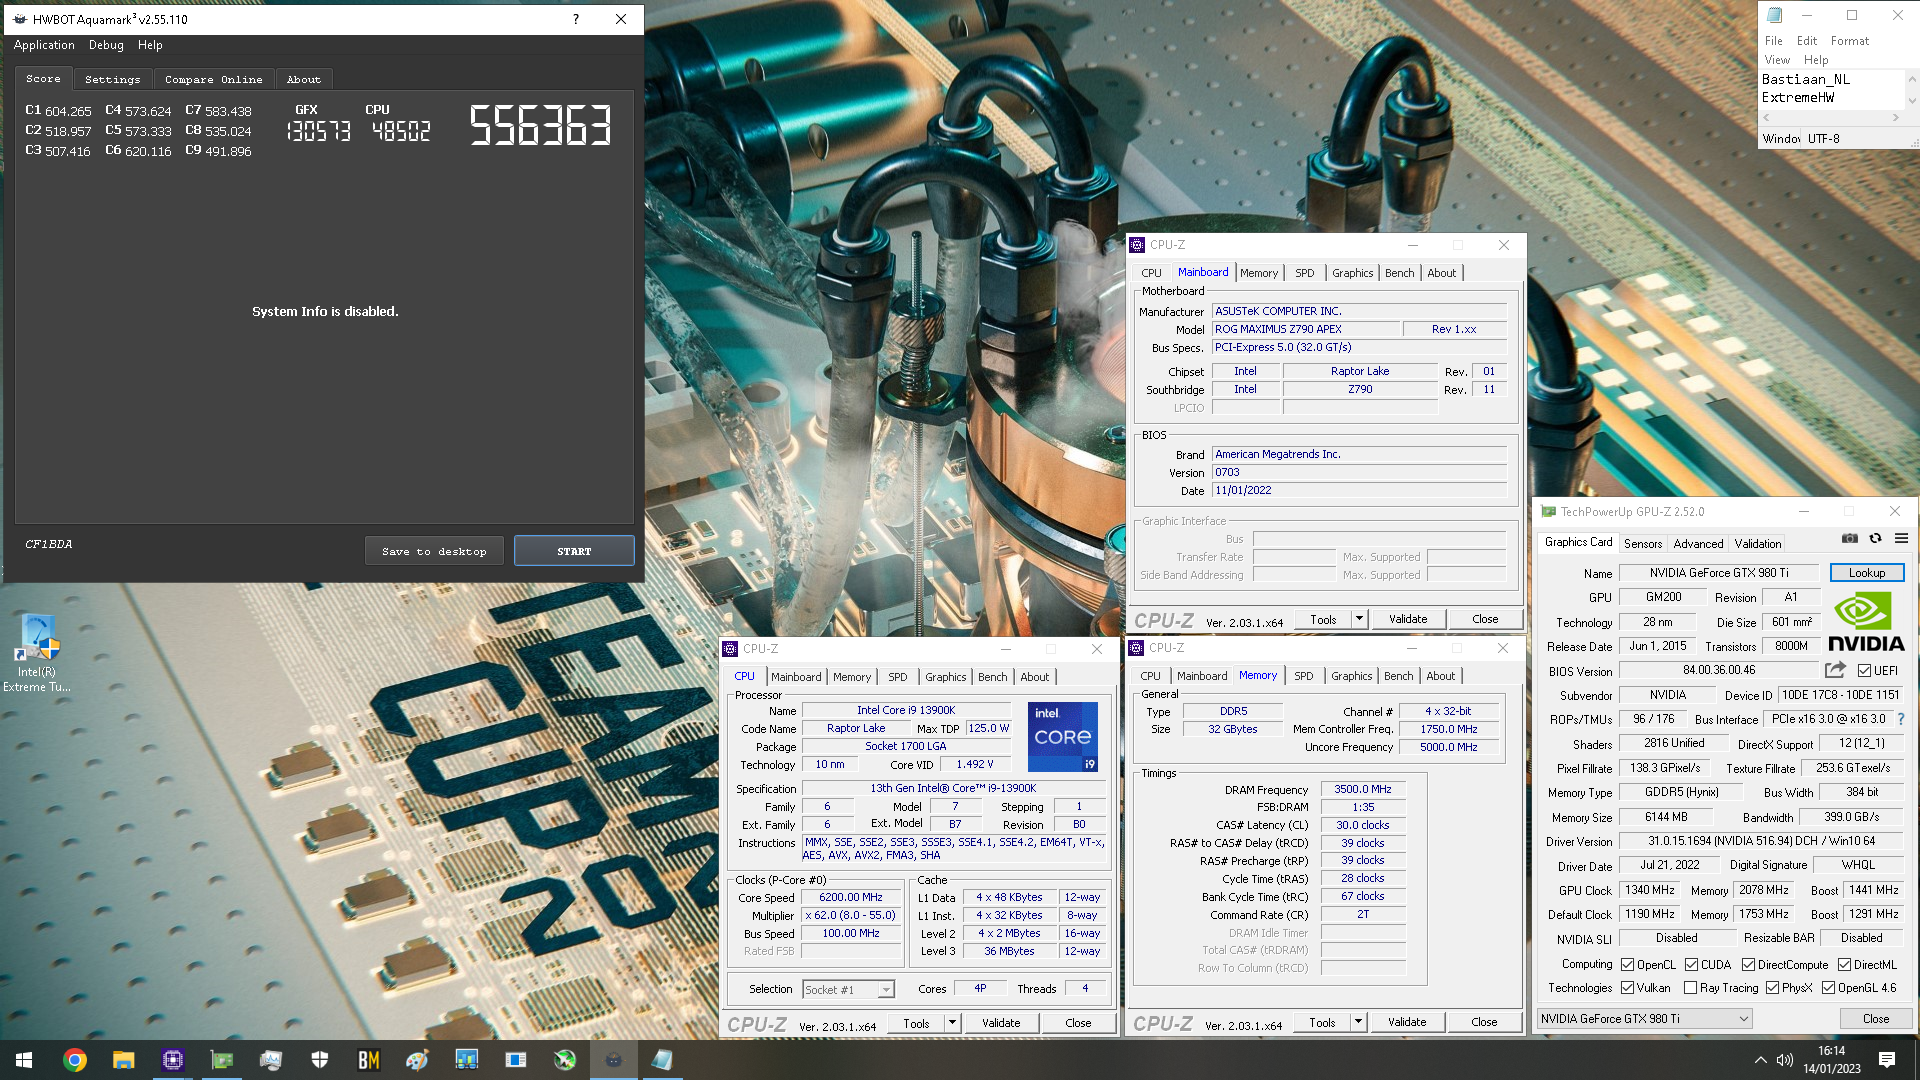Expand Tools dropdown arrow in CPU-Z Memory window

coord(1358,1022)
